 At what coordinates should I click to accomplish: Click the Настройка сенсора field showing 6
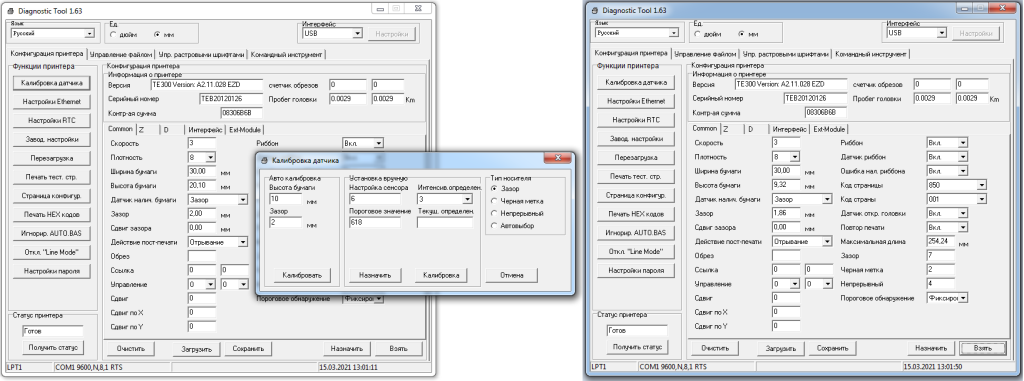point(375,199)
